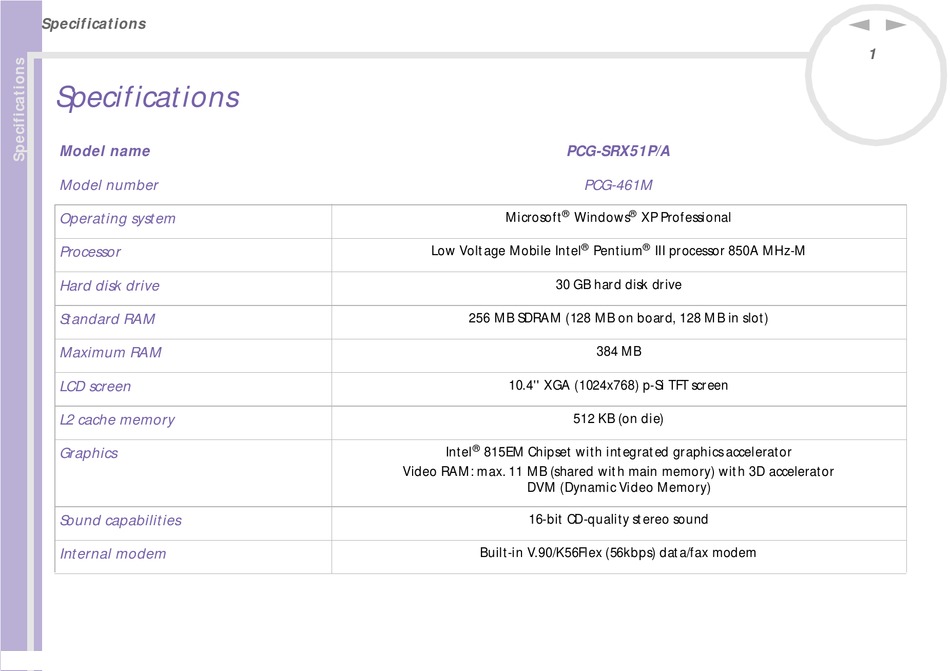The width and height of the screenshot is (950, 671).
Task: Click the Model name label
Action: click(x=105, y=151)
